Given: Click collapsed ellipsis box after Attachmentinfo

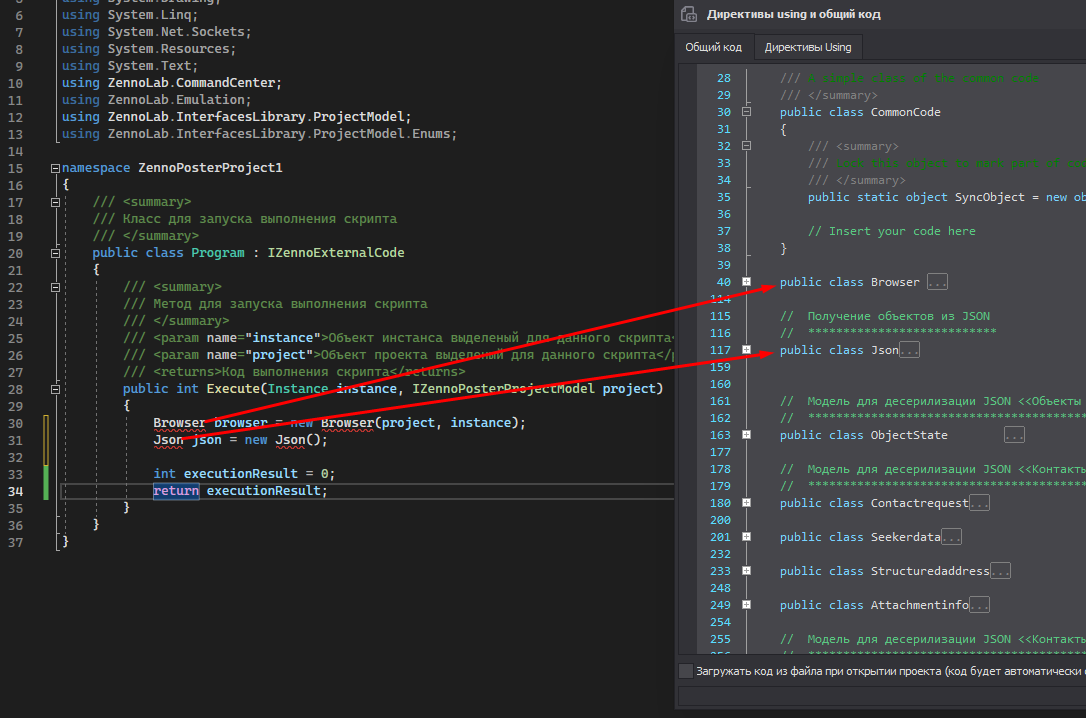Looking at the screenshot, I should pos(979,604).
